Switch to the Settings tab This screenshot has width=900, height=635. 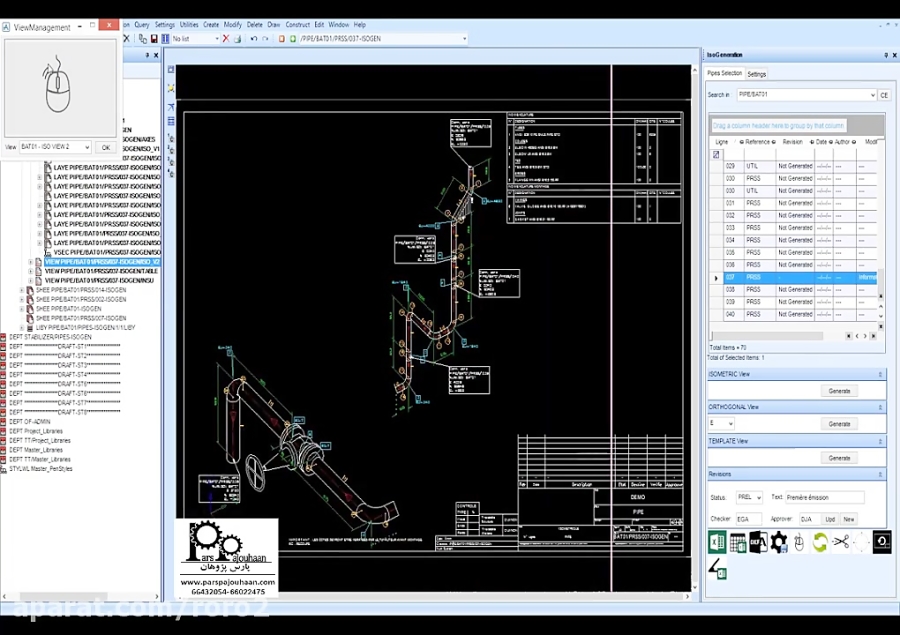click(x=757, y=73)
